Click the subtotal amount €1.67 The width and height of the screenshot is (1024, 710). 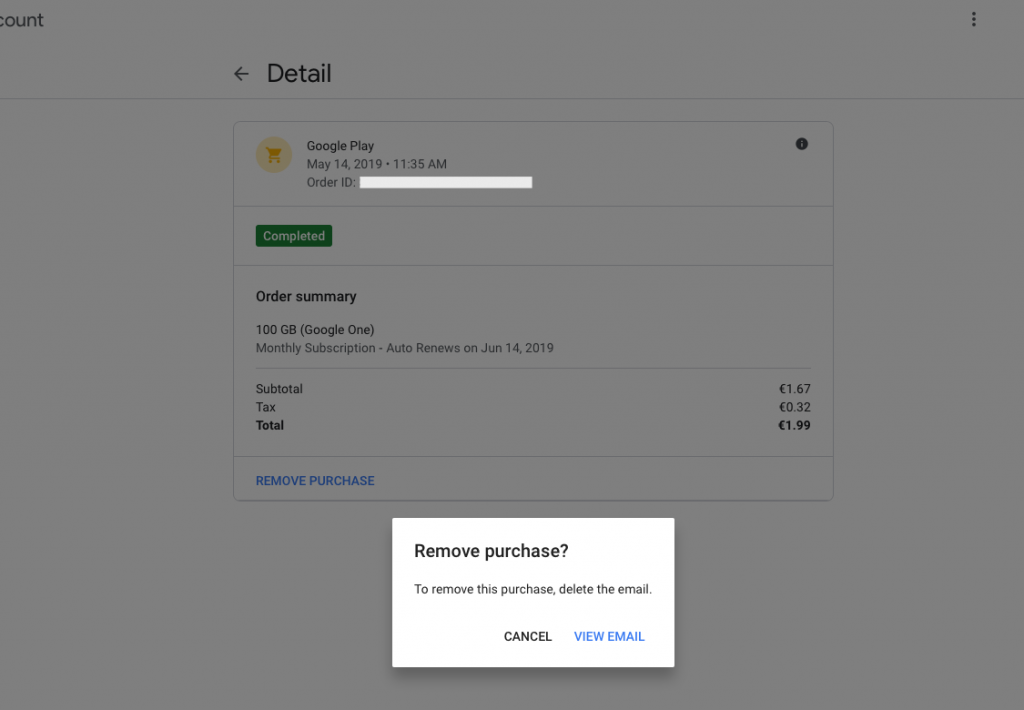(794, 389)
